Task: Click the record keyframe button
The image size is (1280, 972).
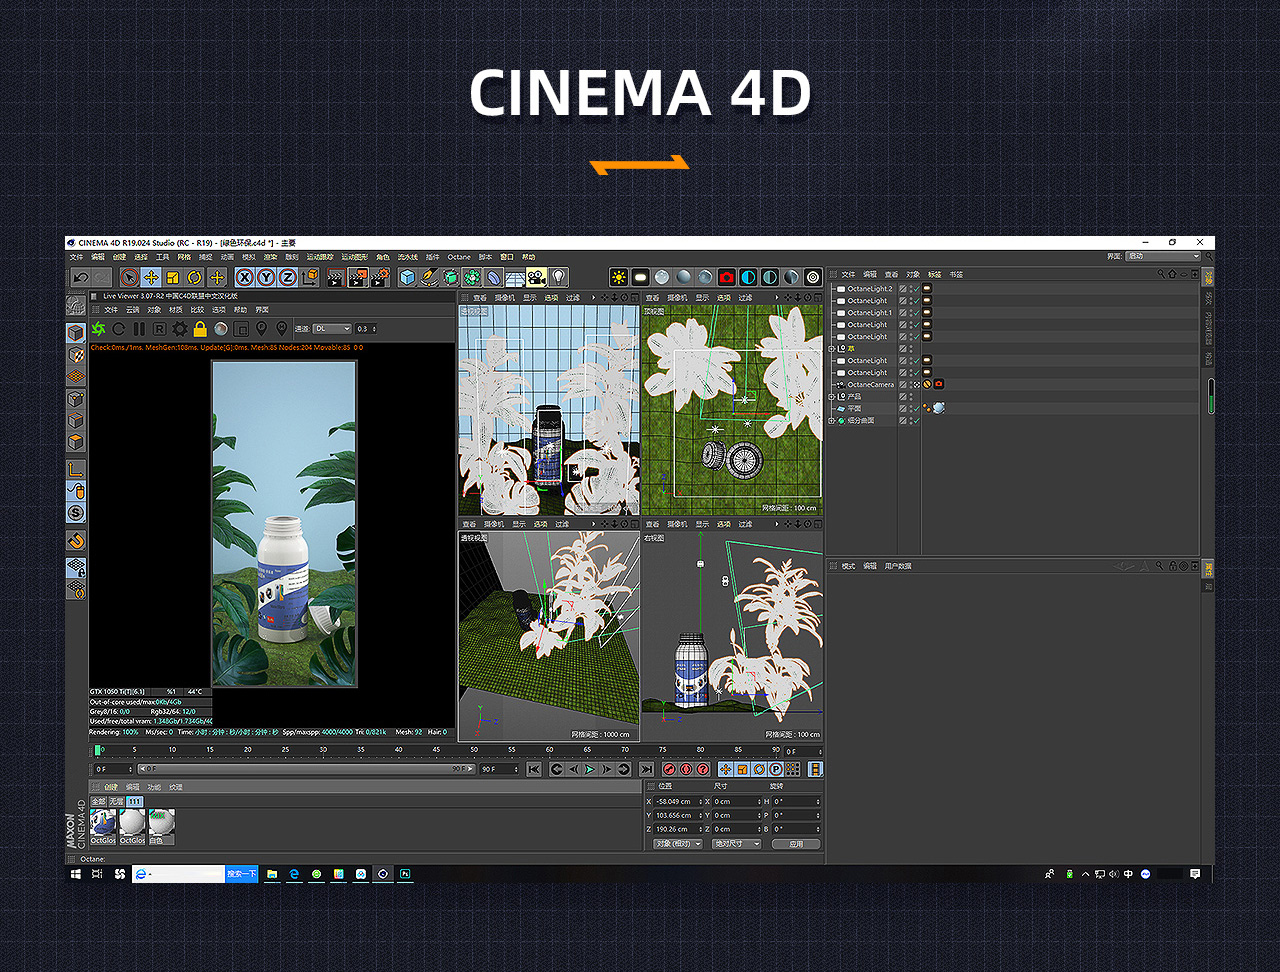Action: [670, 769]
